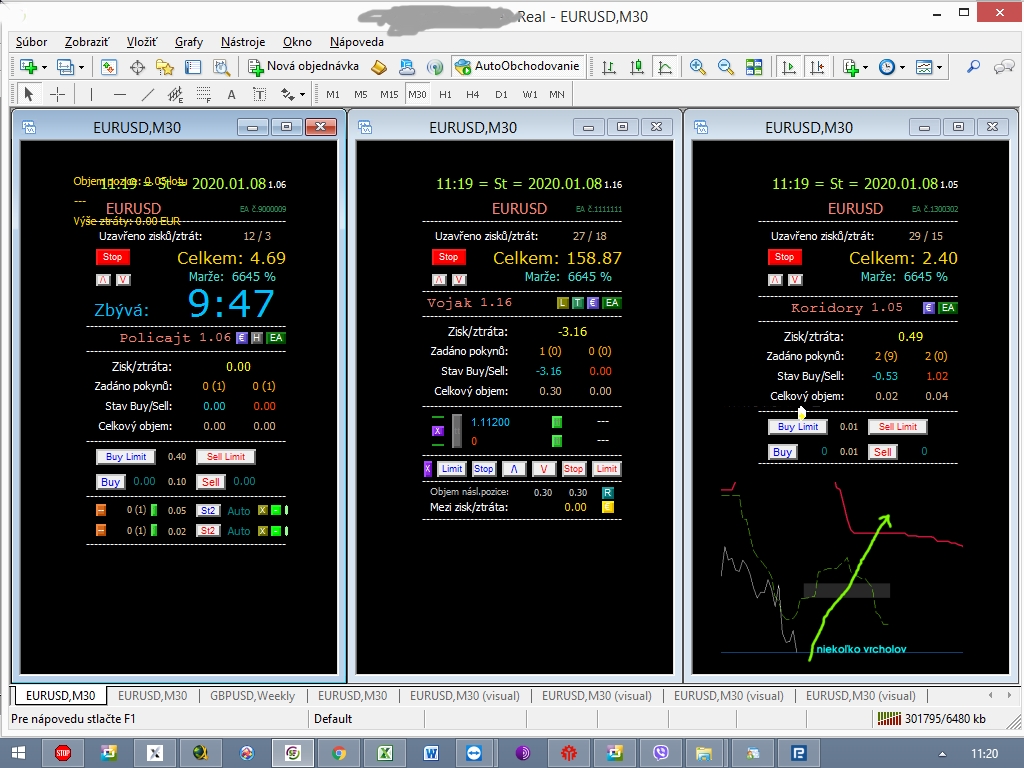
Task: Open the search magnifier icon
Action: click(x=974, y=67)
